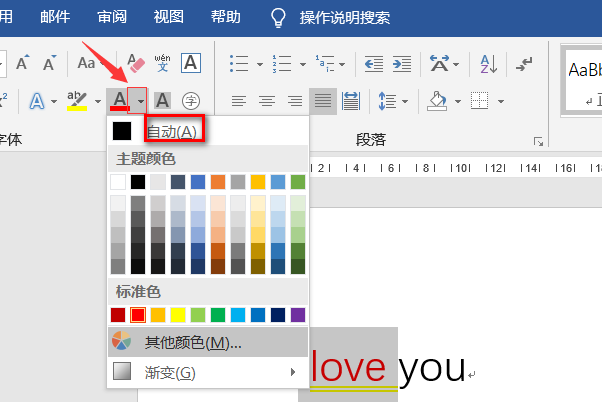
Task: Open Enclose Characters circled icon
Action: tap(191, 101)
